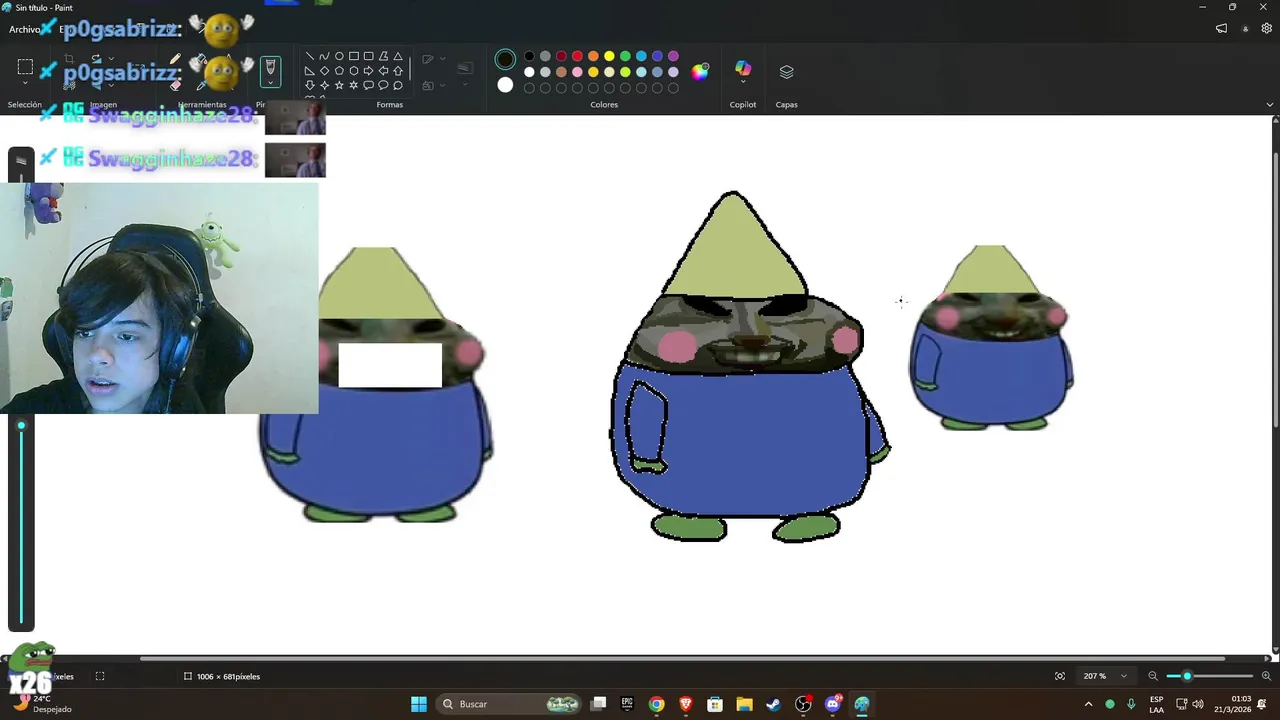This screenshot has height=720, width=1280.
Task: Pick the Left arrow shape
Action: [383, 71]
